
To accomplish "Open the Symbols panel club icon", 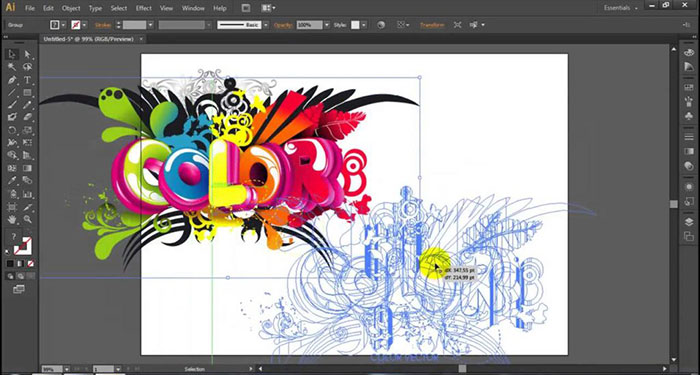I will 689,116.
